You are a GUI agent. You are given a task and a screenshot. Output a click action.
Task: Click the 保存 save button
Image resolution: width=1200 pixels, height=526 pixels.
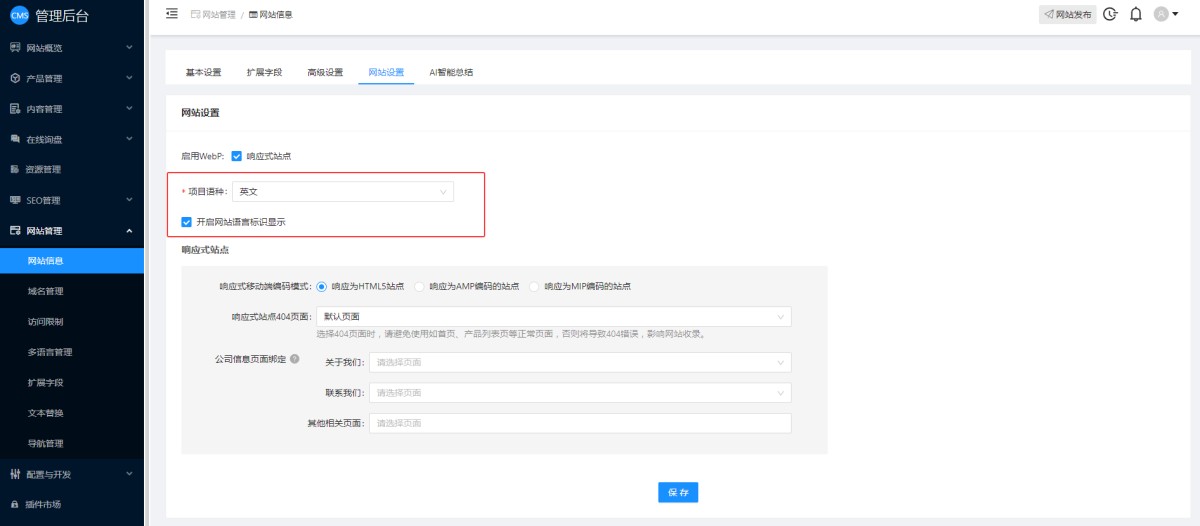[678, 492]
